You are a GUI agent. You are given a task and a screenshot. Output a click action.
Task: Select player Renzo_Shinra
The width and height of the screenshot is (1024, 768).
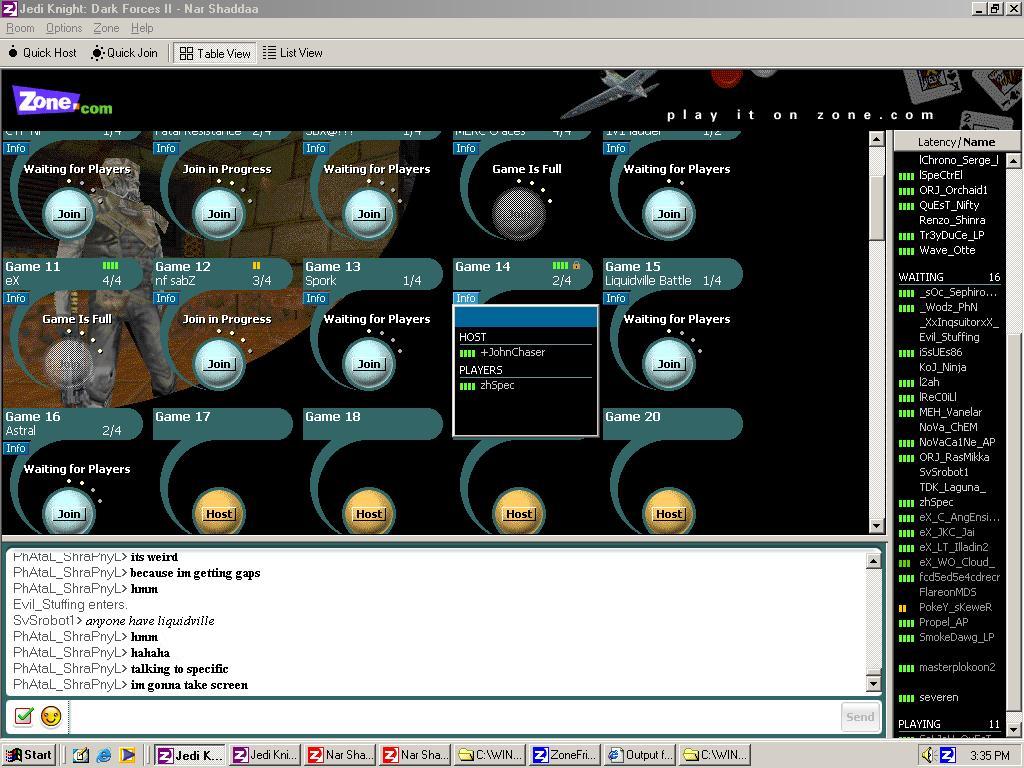pos(950,220)
